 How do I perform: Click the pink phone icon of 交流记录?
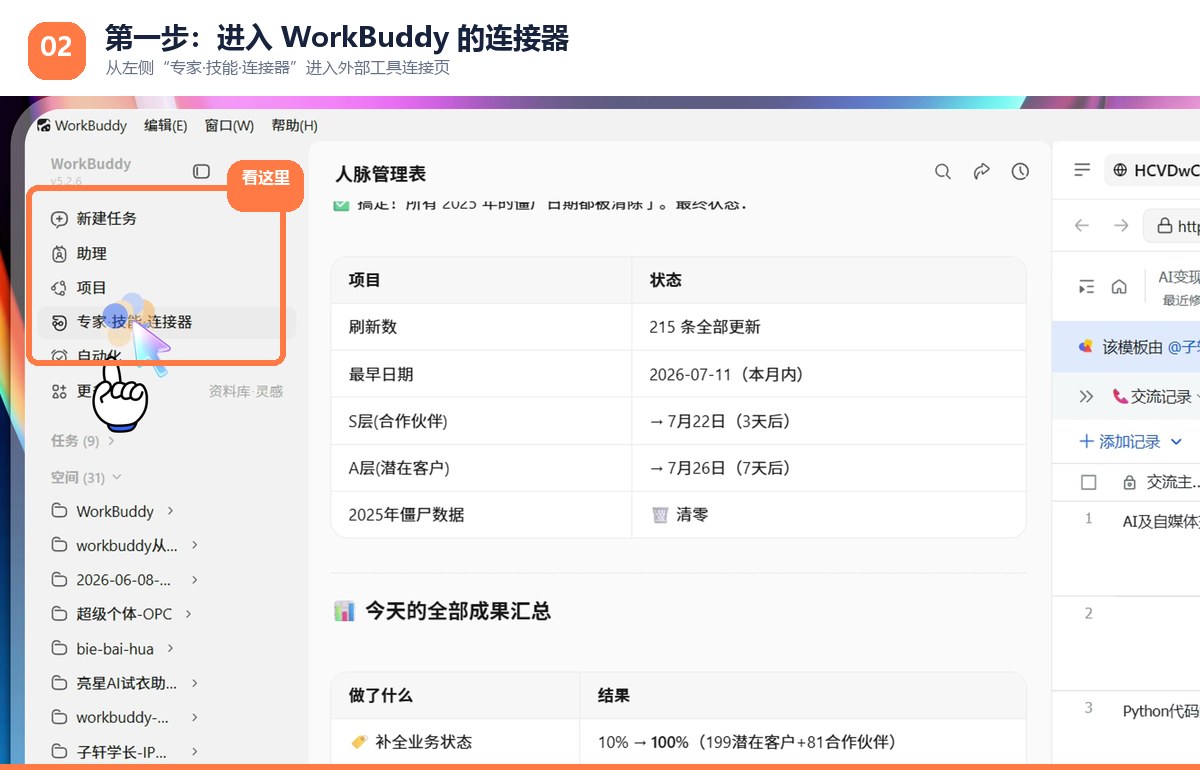1120,397
